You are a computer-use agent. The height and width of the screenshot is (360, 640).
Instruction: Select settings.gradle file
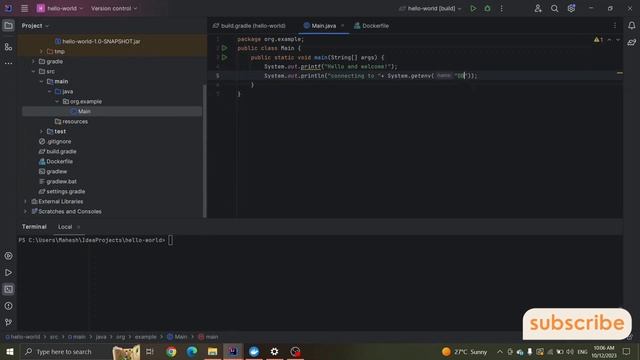click(62, 191)
